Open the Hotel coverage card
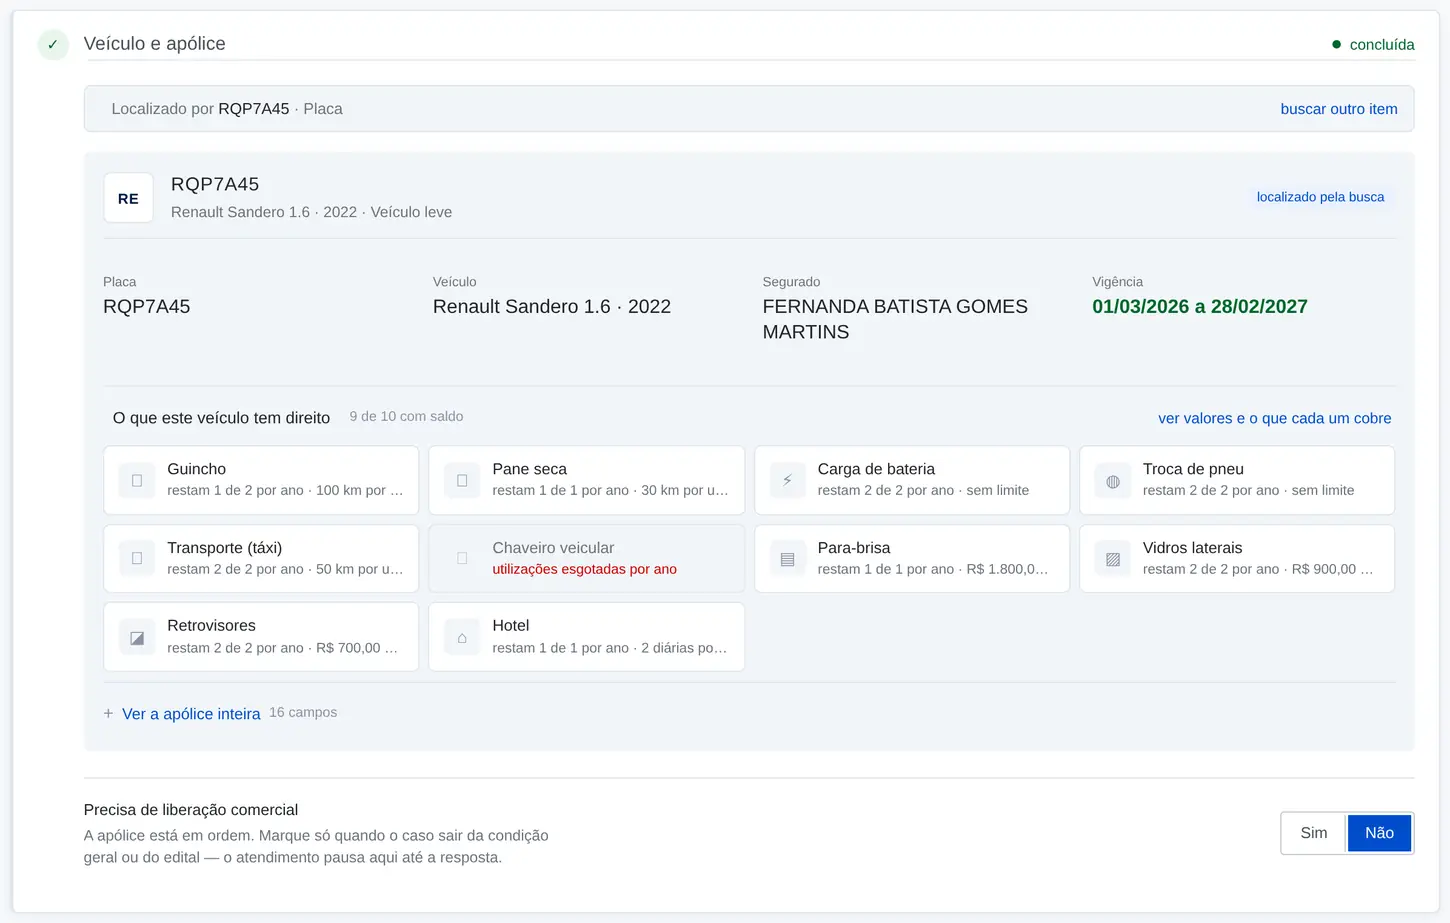Screen dimensions: 1450x923 click(587, 637)
